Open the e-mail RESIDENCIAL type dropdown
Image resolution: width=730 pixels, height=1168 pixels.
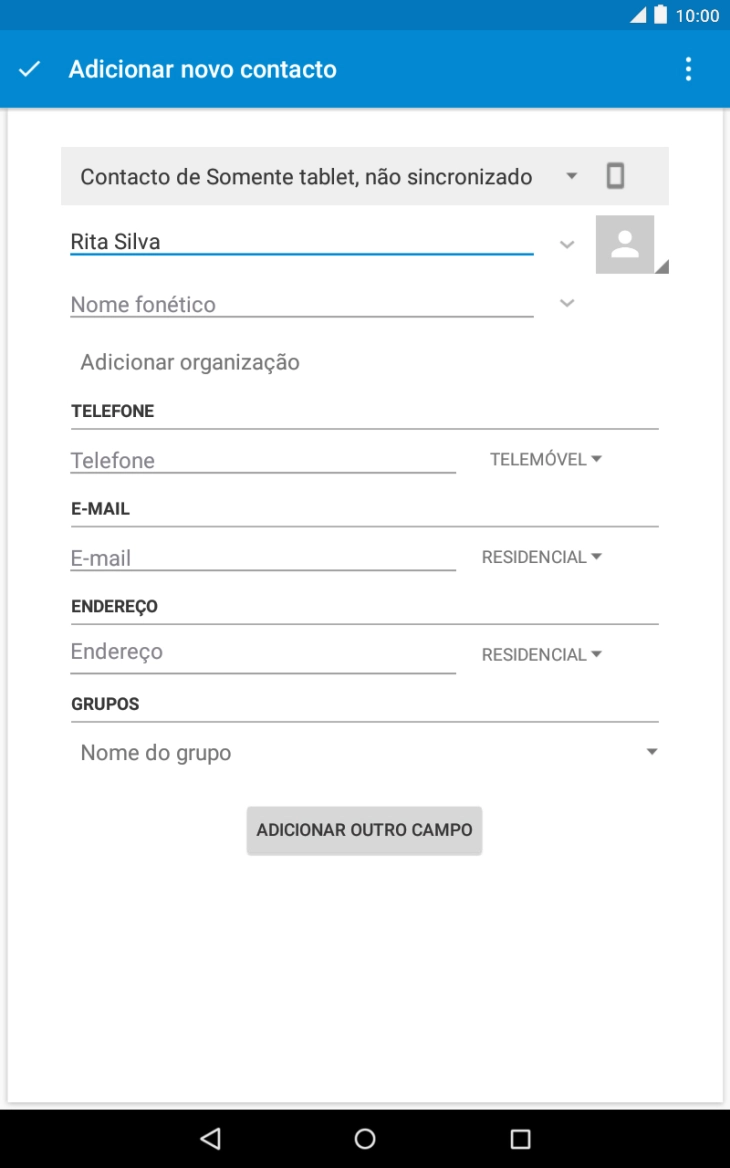click(542, 557)
